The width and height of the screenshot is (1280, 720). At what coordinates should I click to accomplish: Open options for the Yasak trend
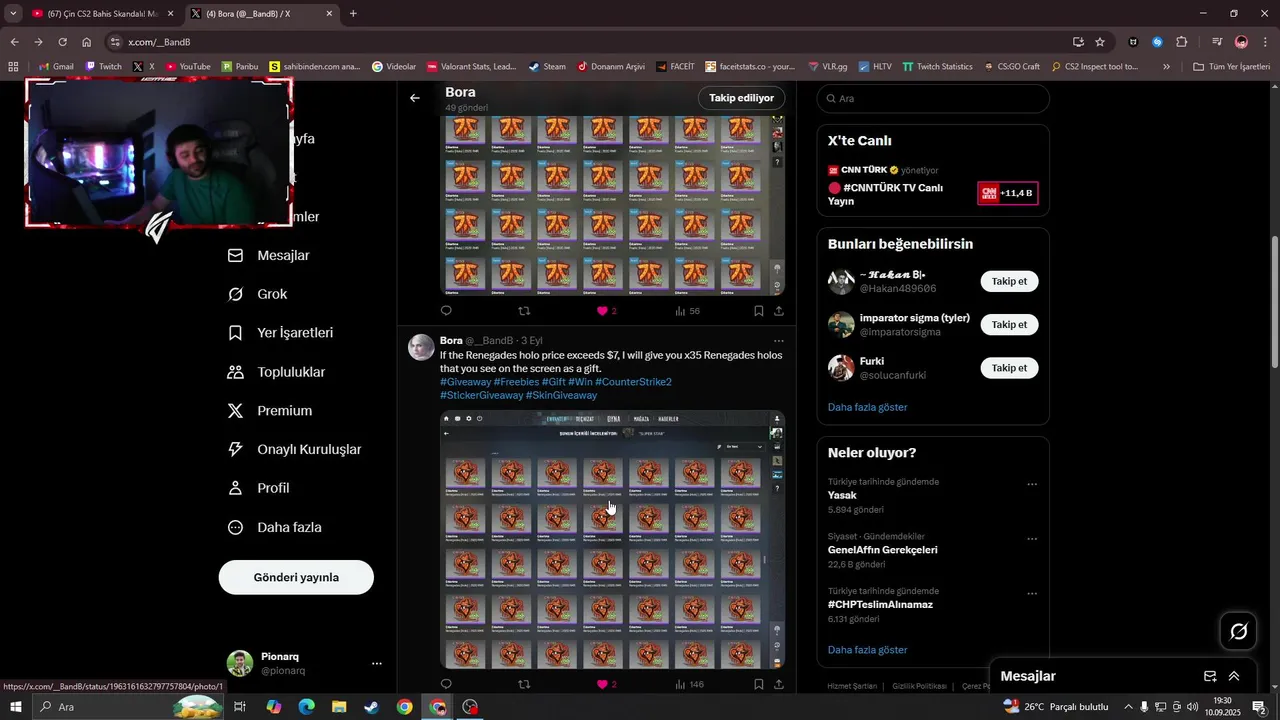click(1032, 484)
